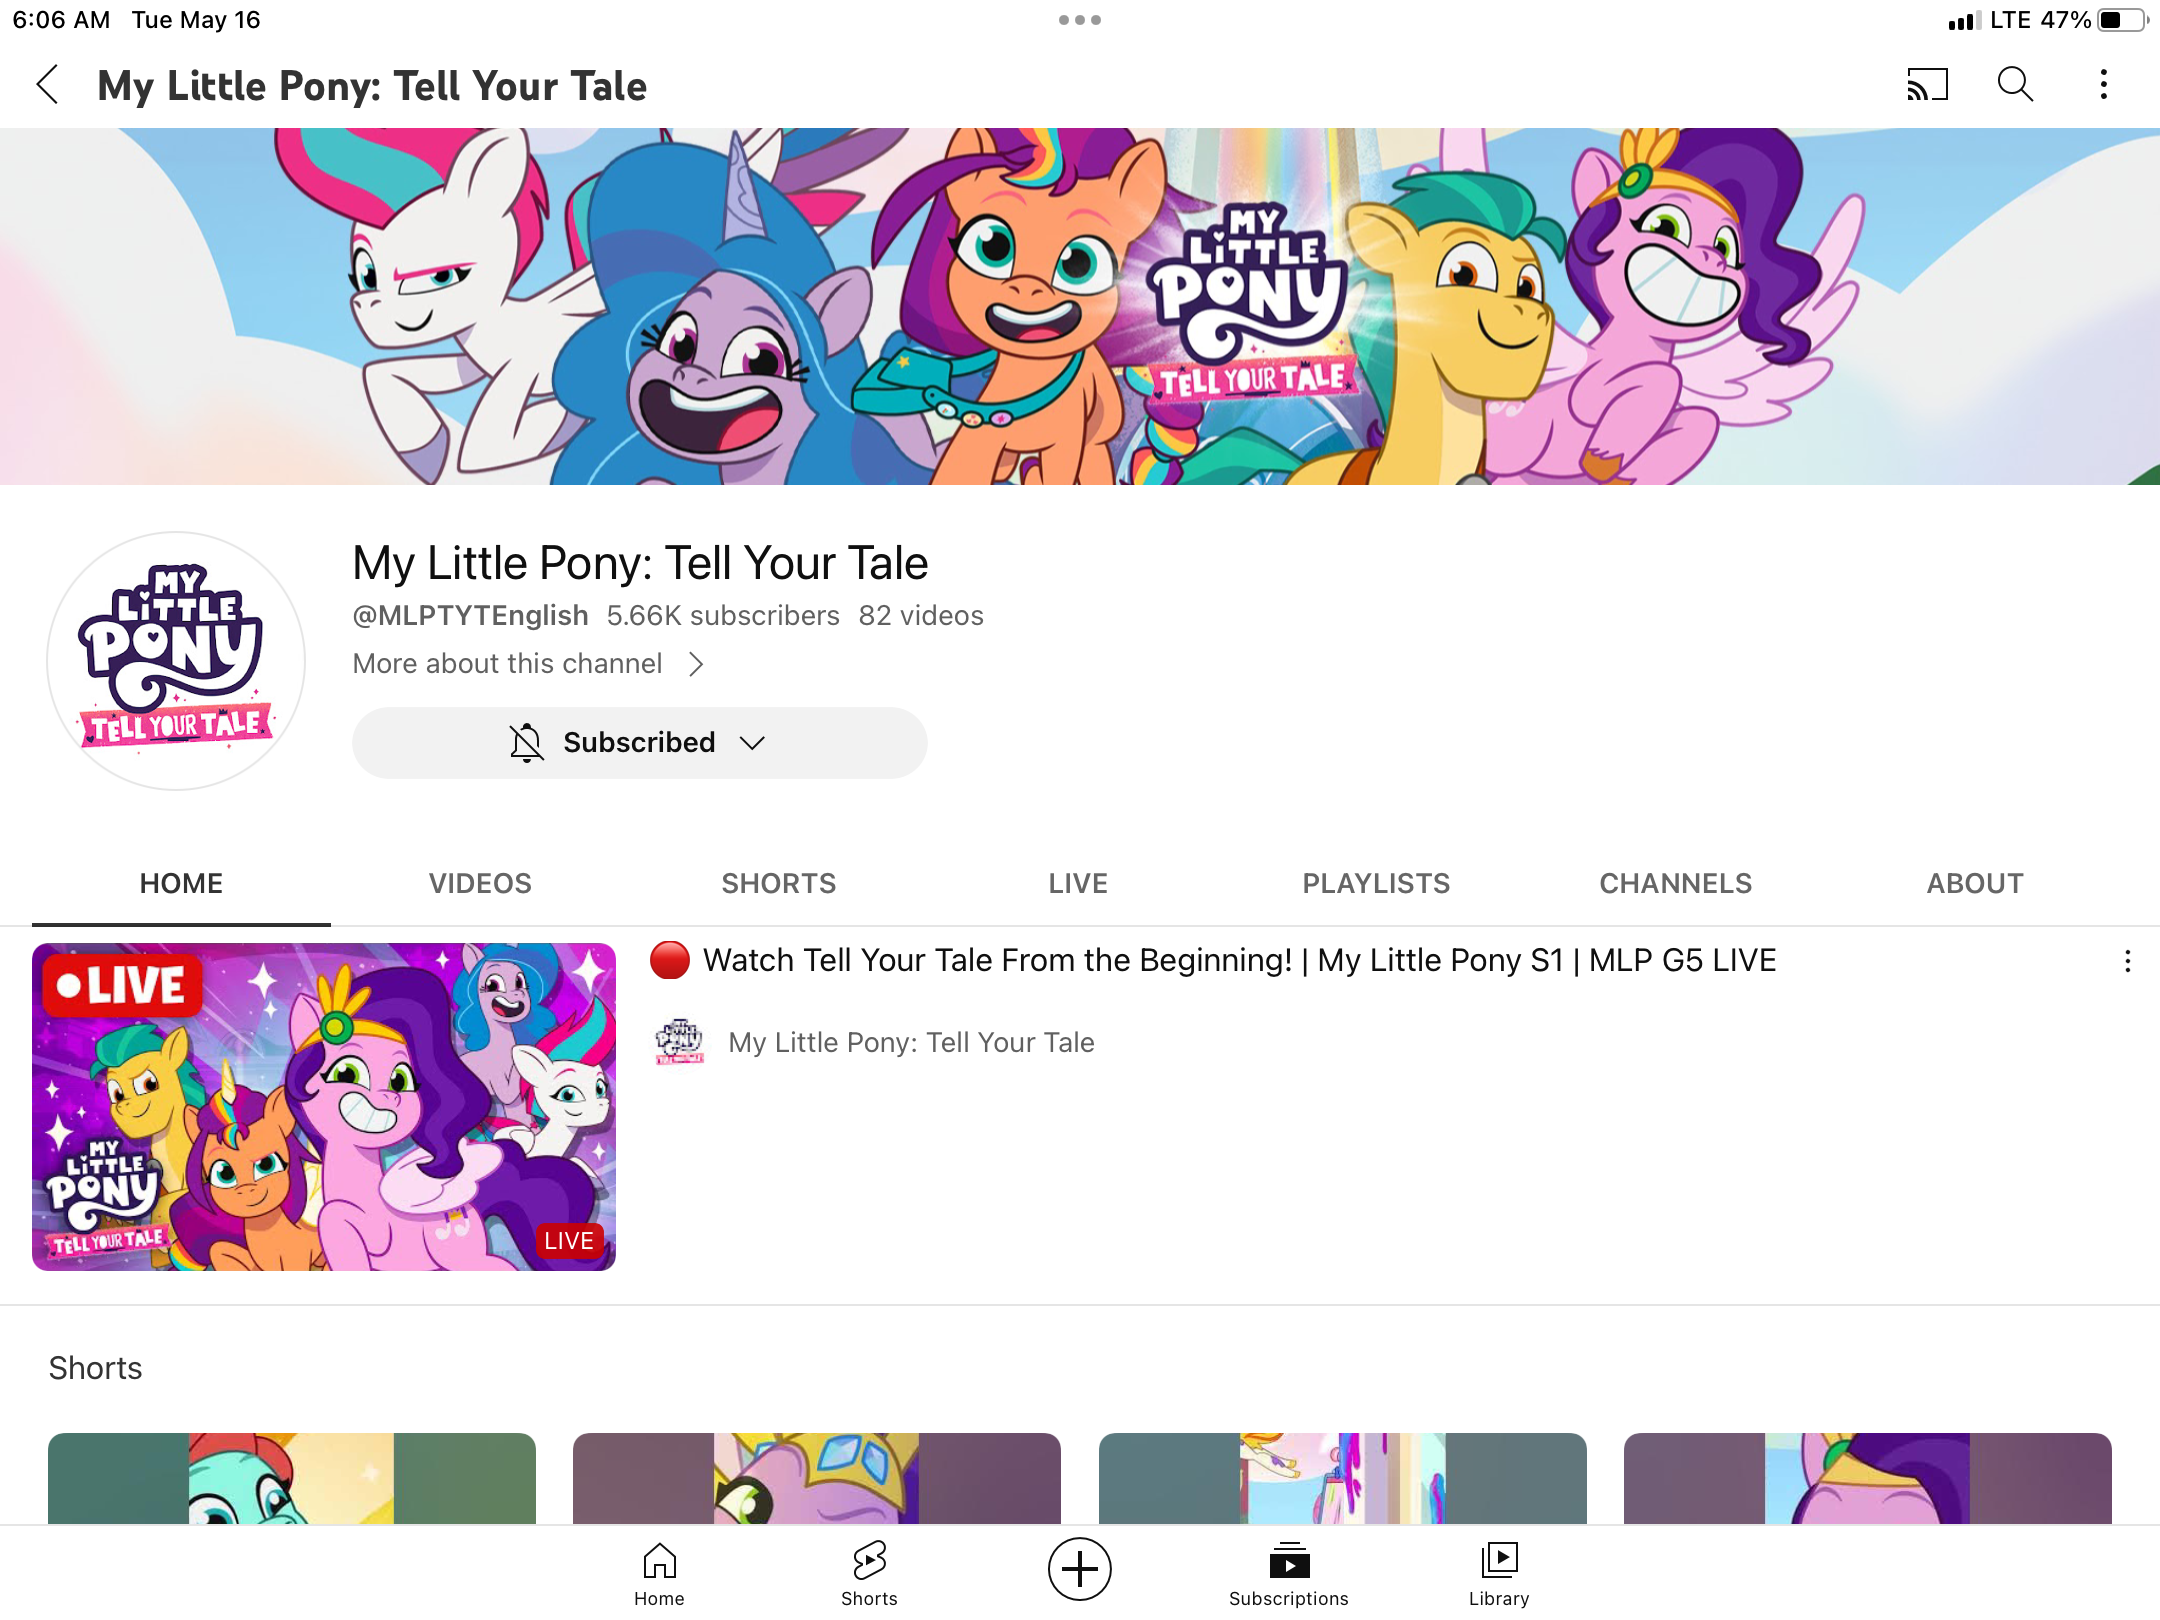
Task: Open live video's three-dot menu
Action: (2127, 961)
